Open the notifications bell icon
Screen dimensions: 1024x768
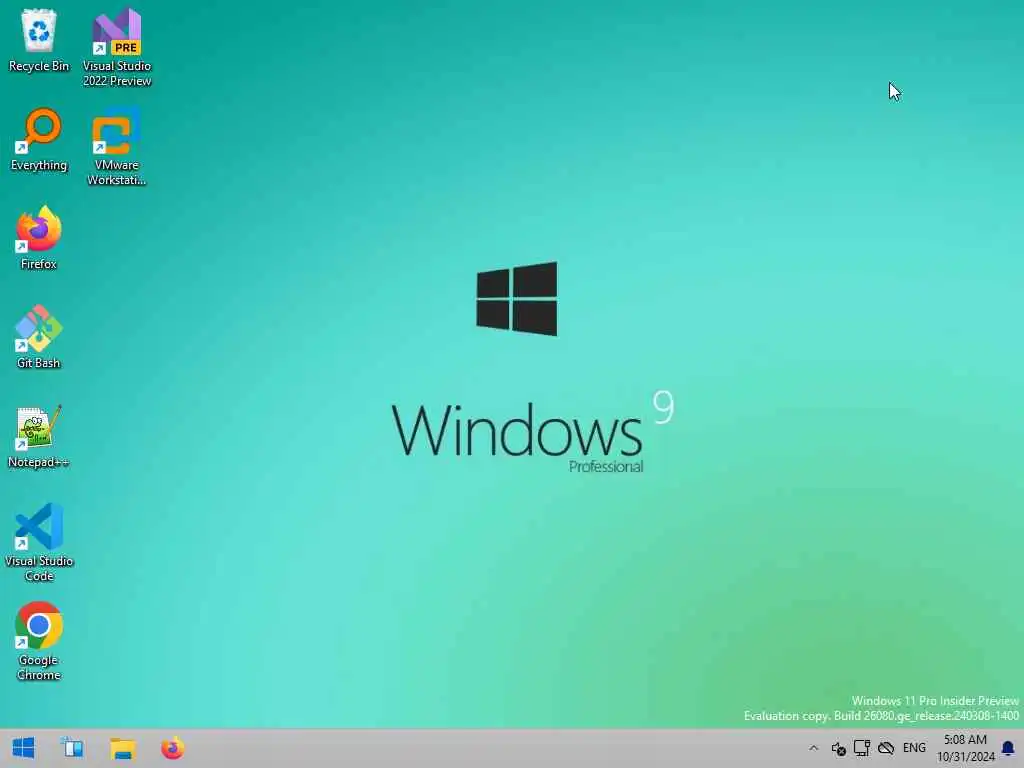(x=1008, y=748)
